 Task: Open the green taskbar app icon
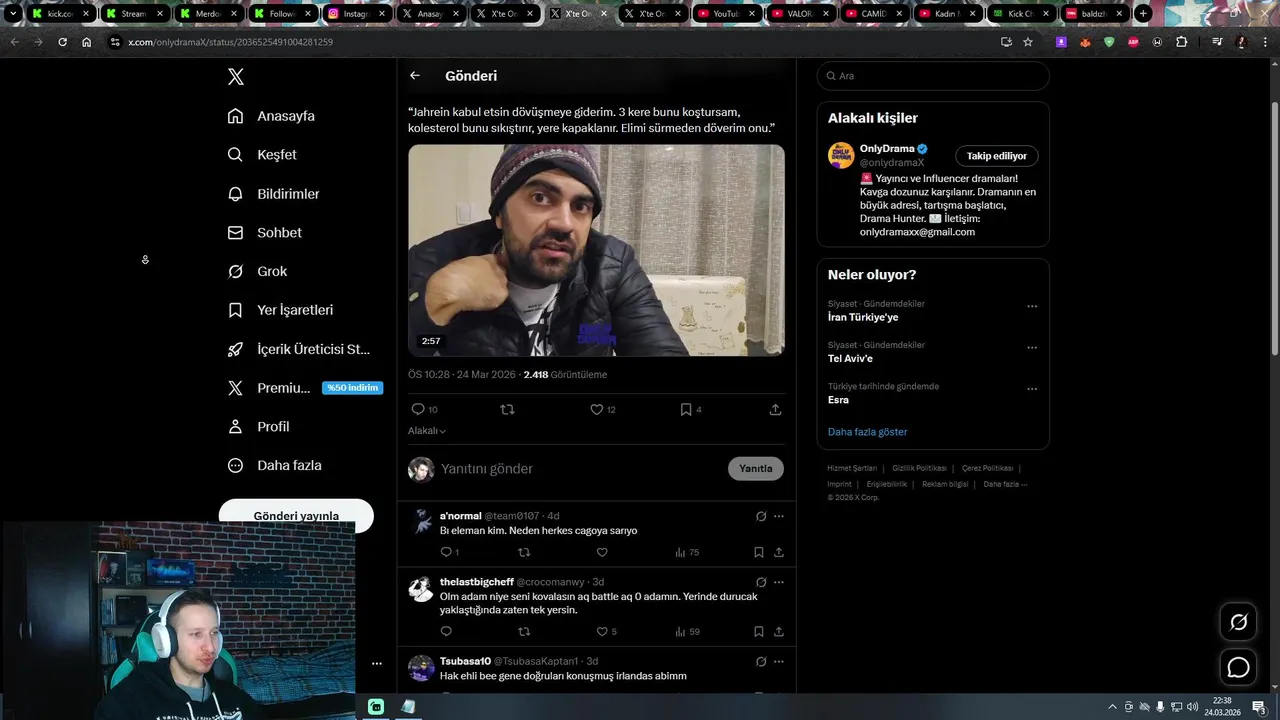[376, 707]
